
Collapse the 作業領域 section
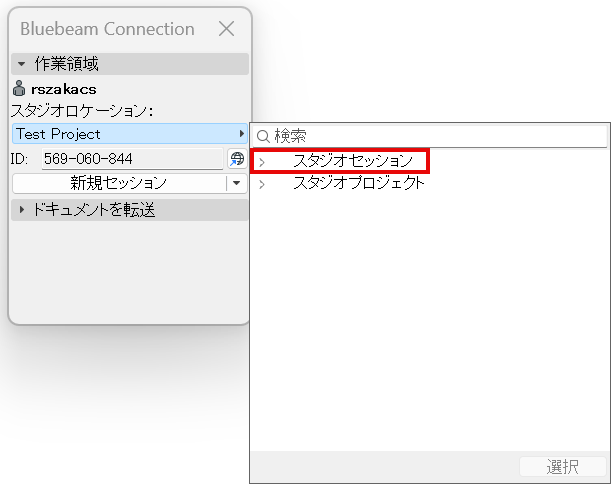pos(22,64)
